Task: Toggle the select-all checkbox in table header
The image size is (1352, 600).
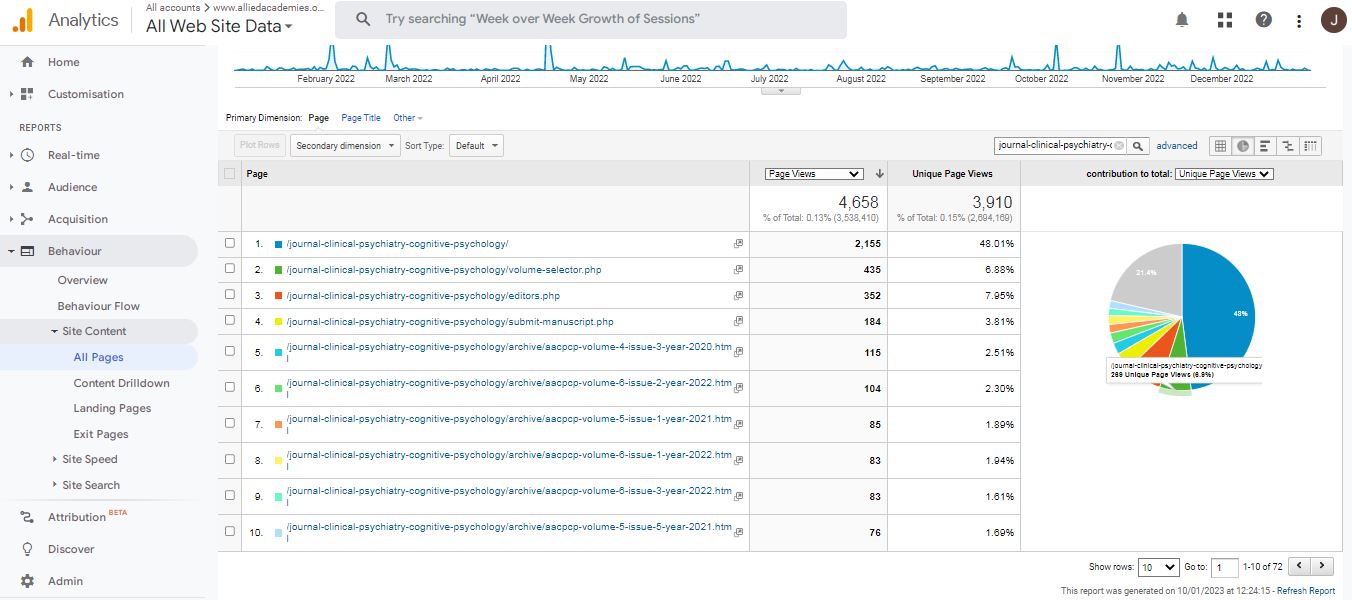Action: 230,174
